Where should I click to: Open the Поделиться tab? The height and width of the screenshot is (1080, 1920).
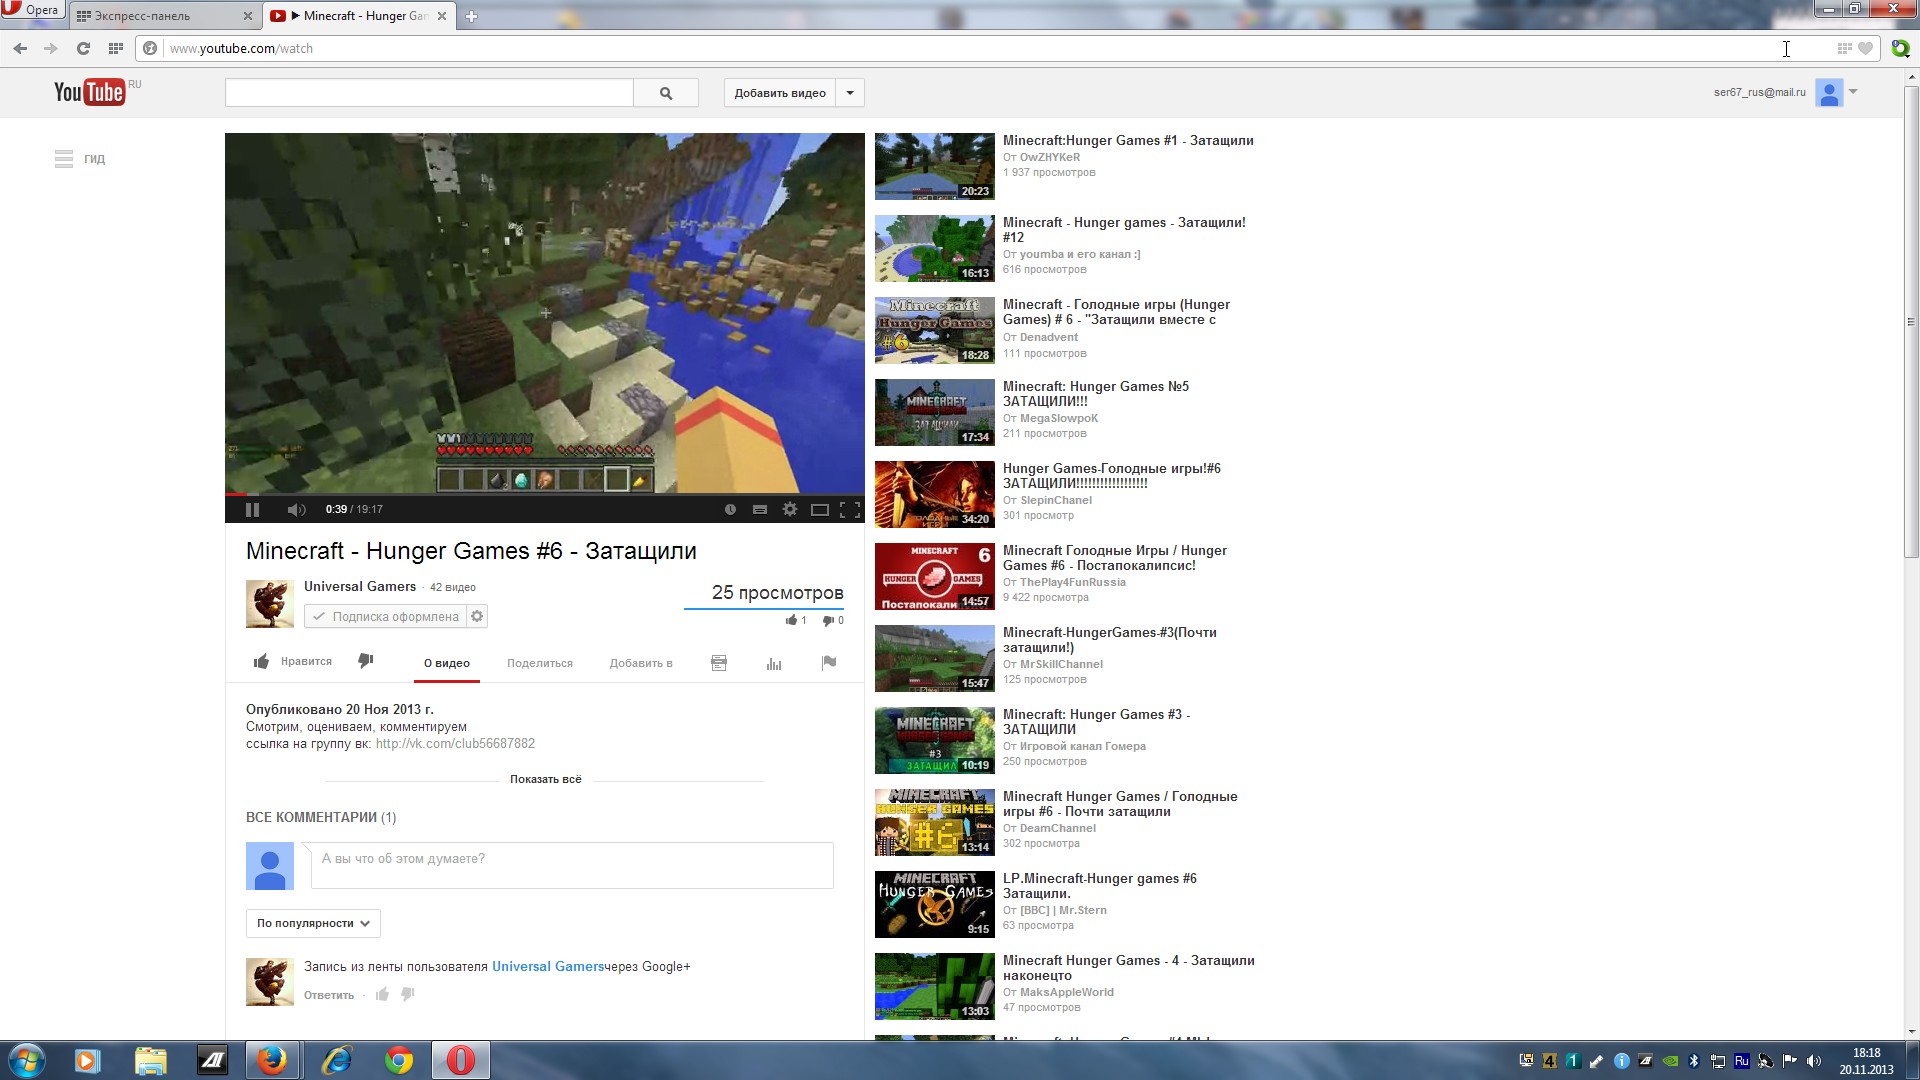[540, 663]
